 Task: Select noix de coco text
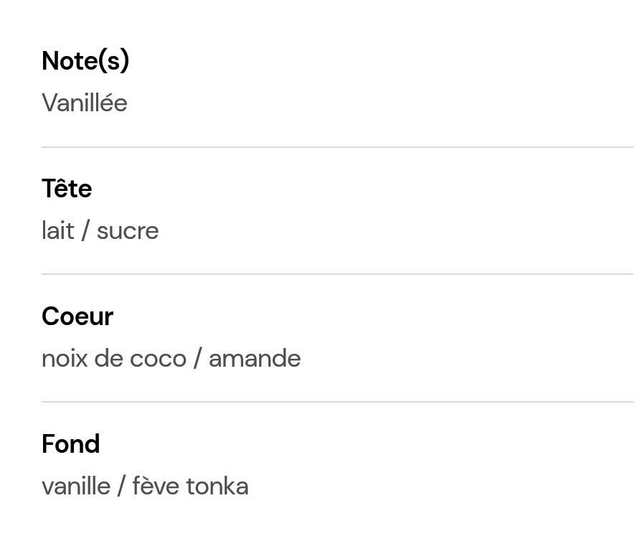click(x=114, y=359)
